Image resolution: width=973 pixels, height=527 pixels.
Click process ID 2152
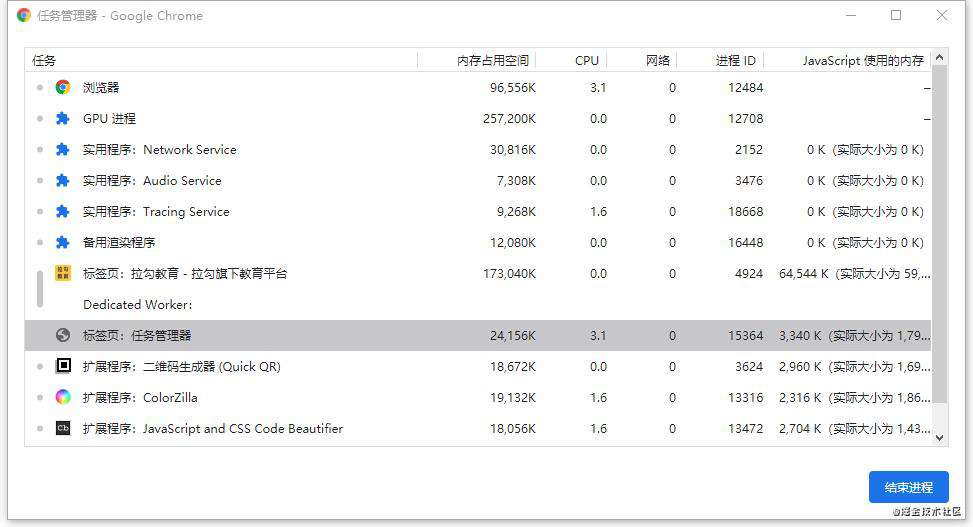749,150
